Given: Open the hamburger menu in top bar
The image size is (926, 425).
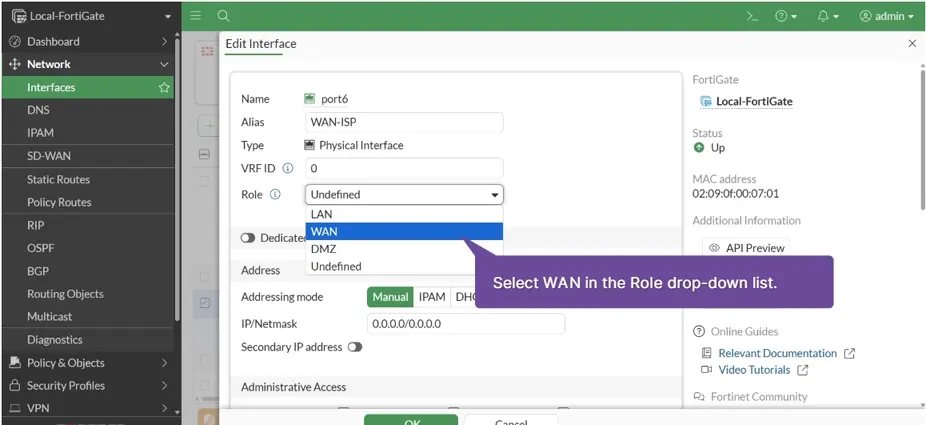Looking at the screenshot, I should click(195, 16).
